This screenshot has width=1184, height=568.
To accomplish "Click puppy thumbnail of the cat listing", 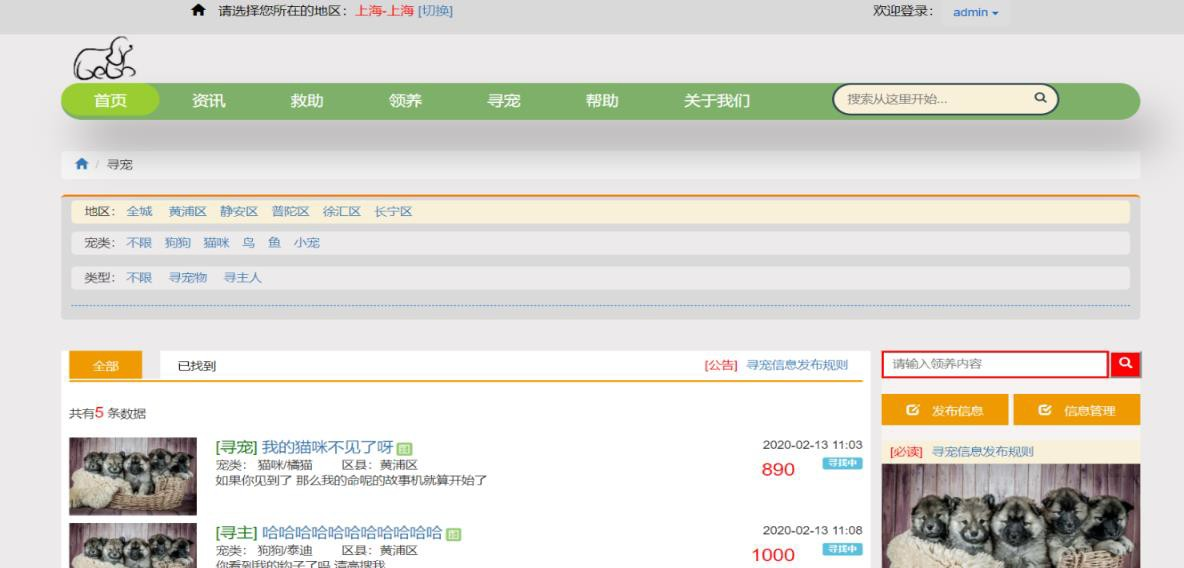I will (x=133, y=476).
